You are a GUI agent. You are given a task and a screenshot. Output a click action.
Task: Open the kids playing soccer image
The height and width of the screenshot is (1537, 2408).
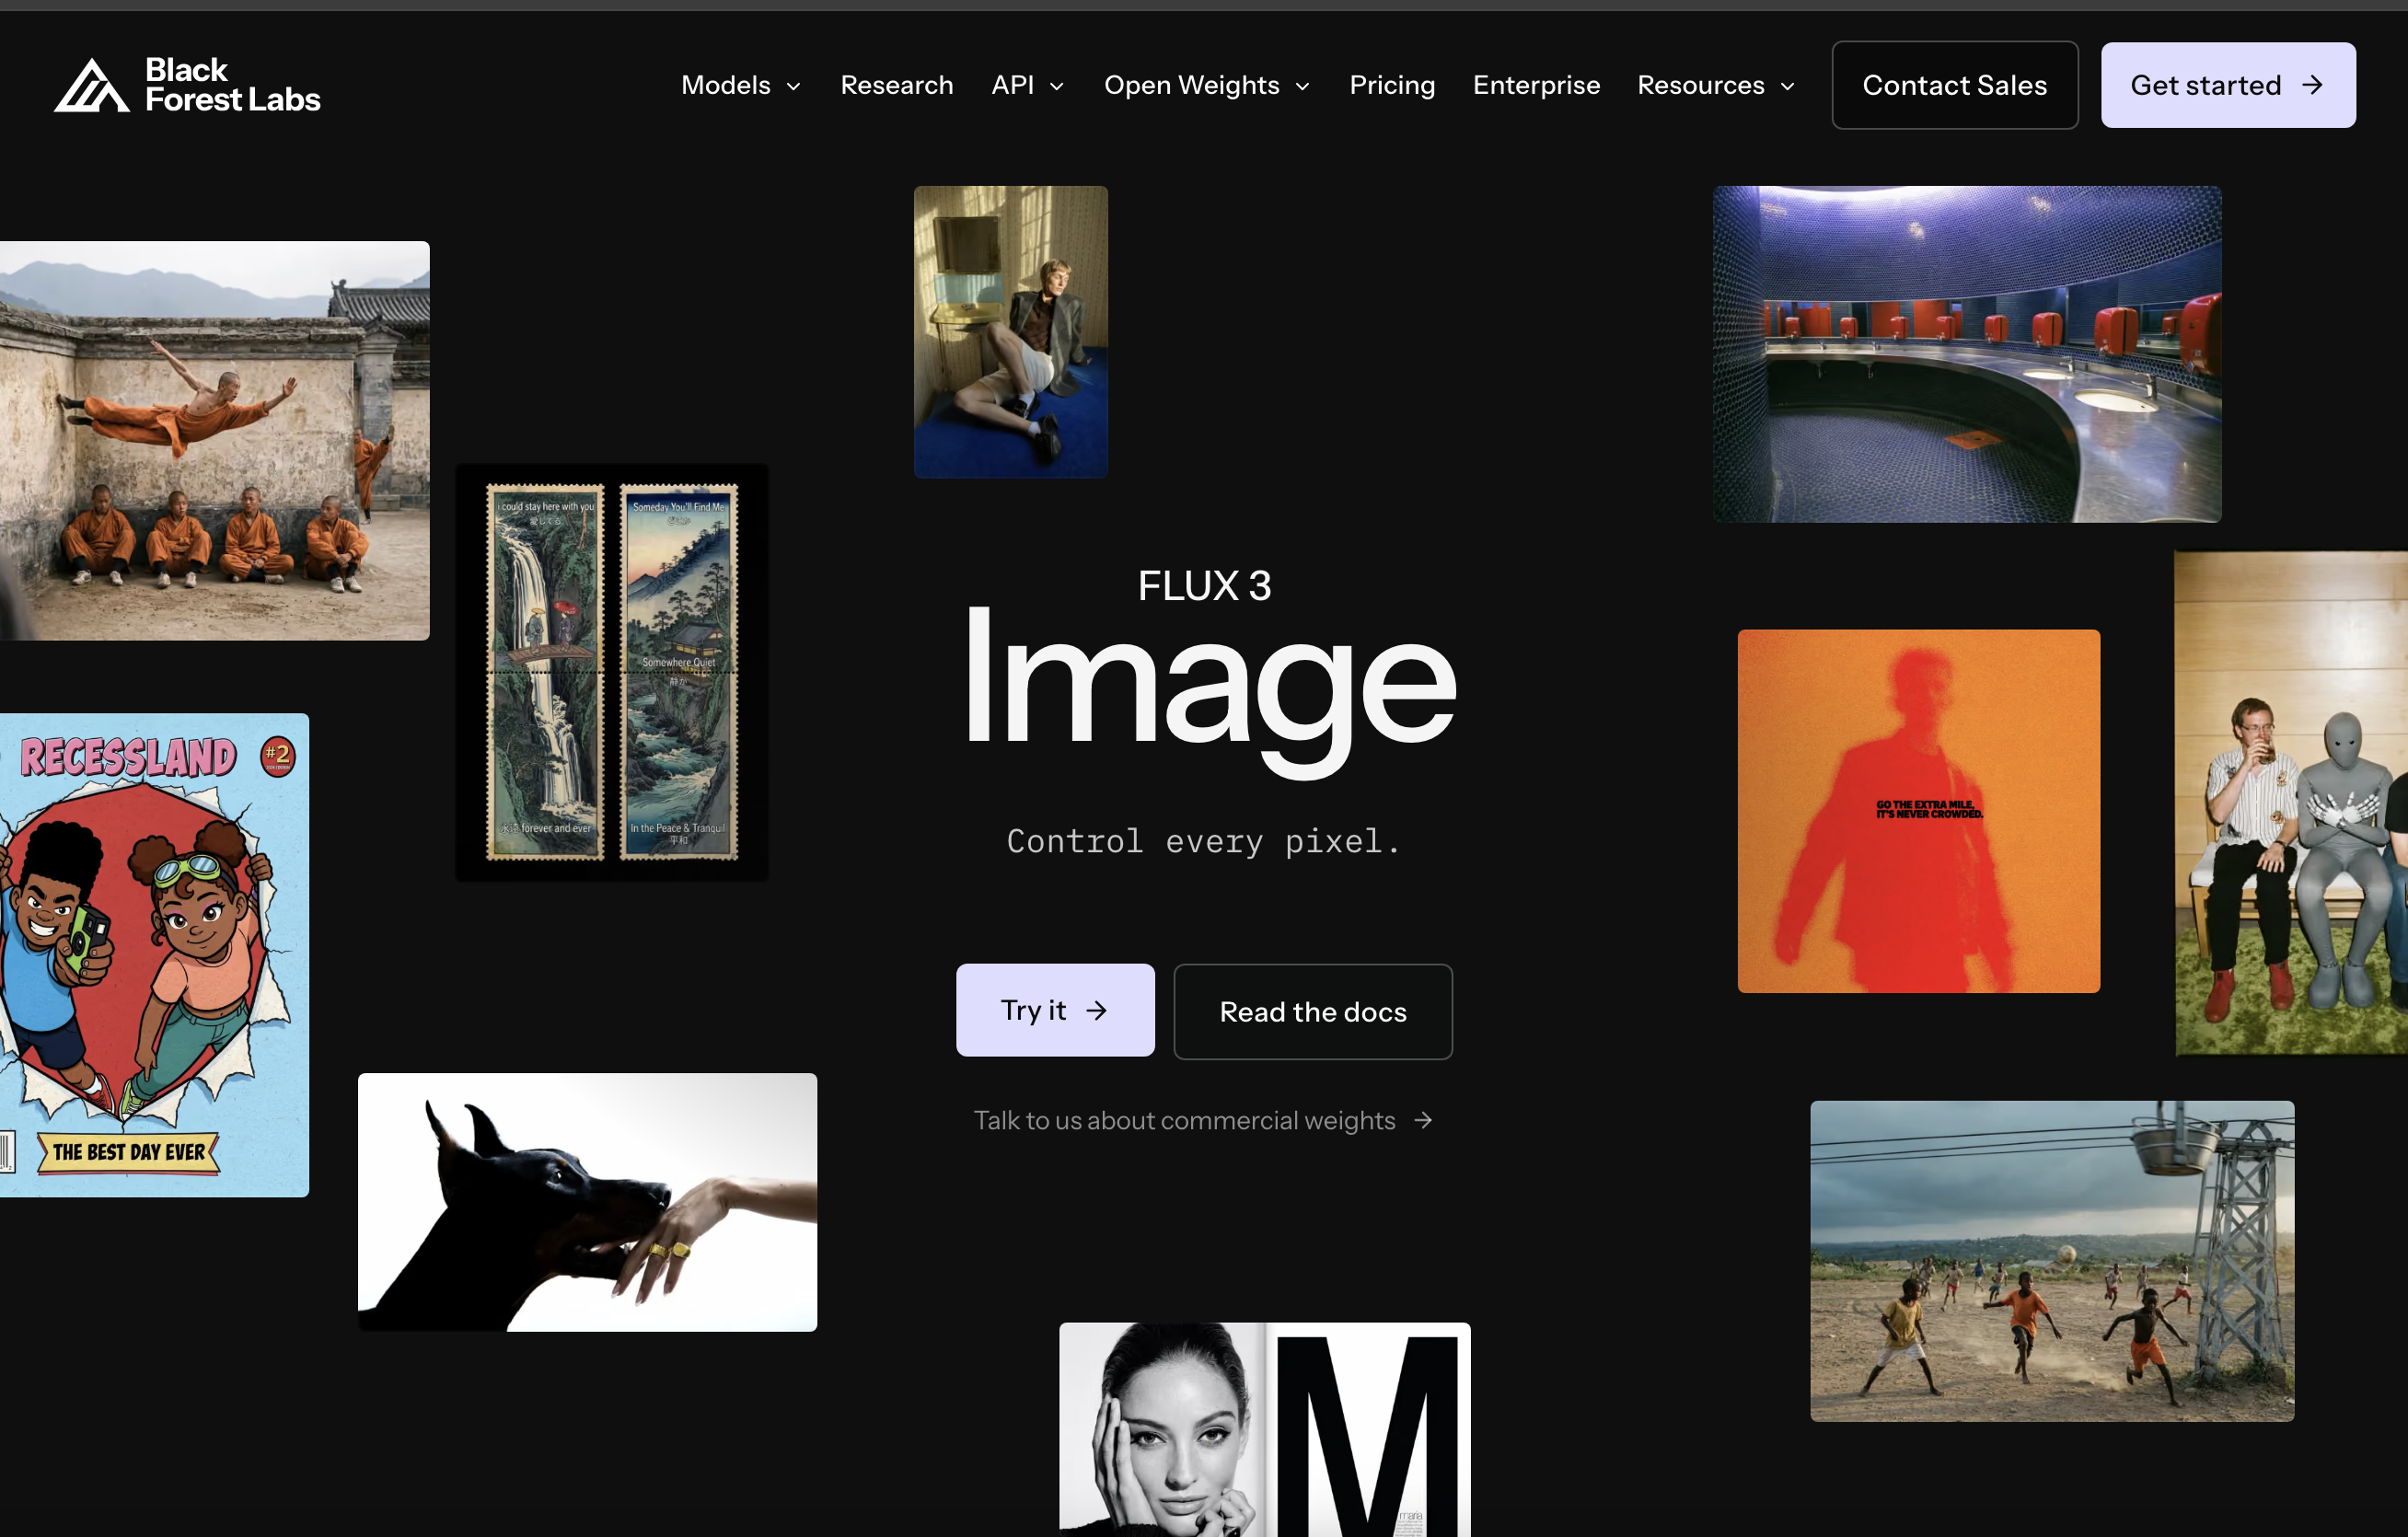[x=2052, y=1261]
